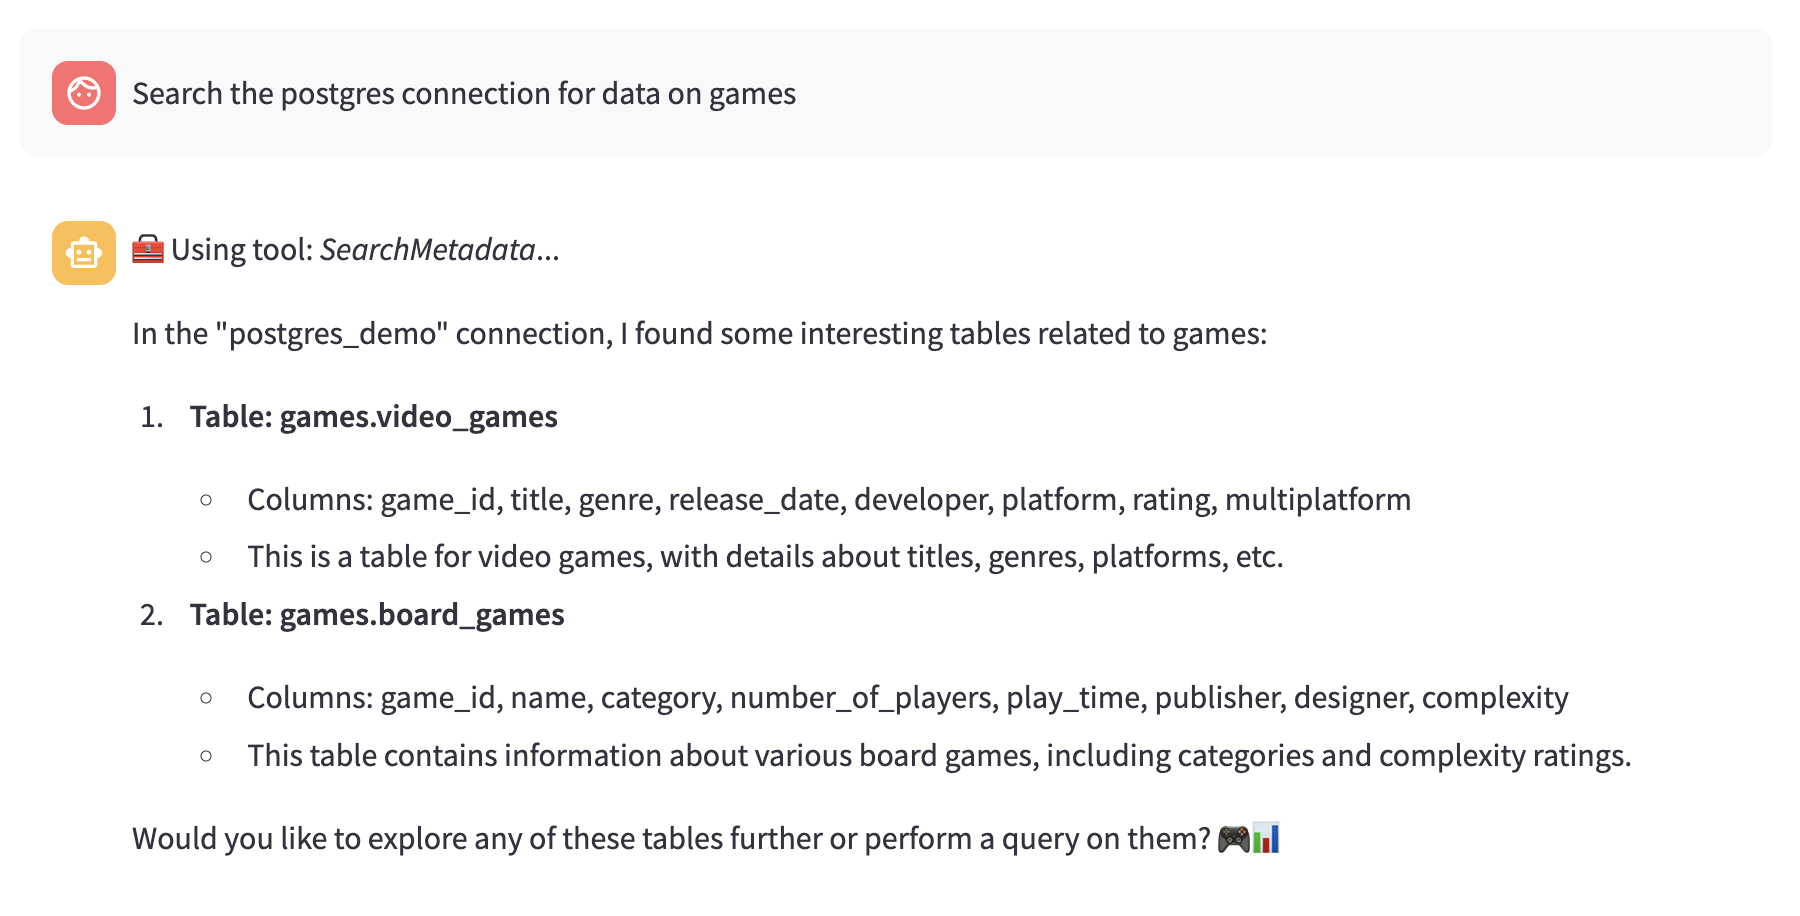Image resolution: width=1800 pixels, height=916 pixels.
Task: Click the game controller emoji
Action: pyautogui.click(x=1233, y=838)
